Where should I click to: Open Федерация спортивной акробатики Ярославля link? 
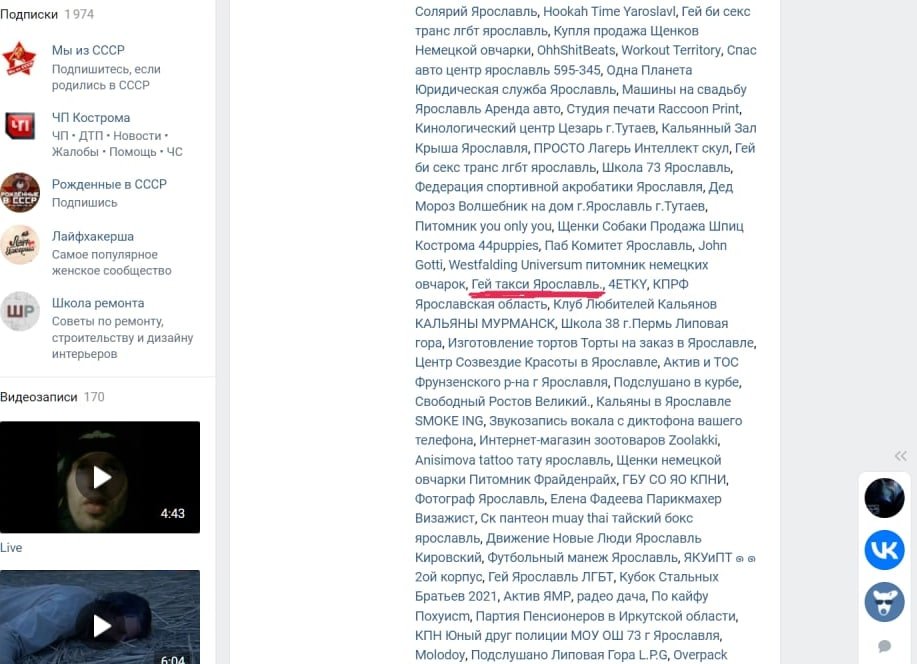(559, 187)
